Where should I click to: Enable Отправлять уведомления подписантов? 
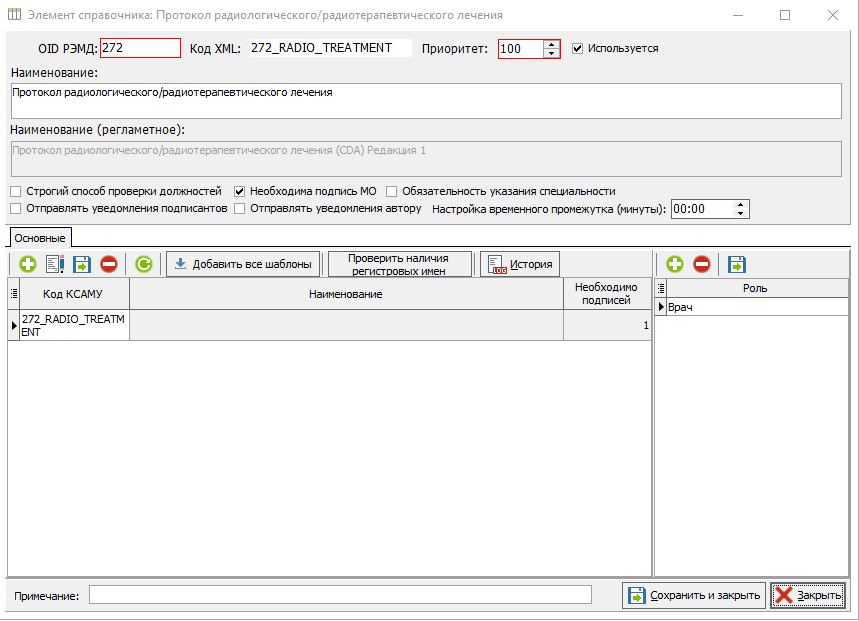(x=16, y=209)
